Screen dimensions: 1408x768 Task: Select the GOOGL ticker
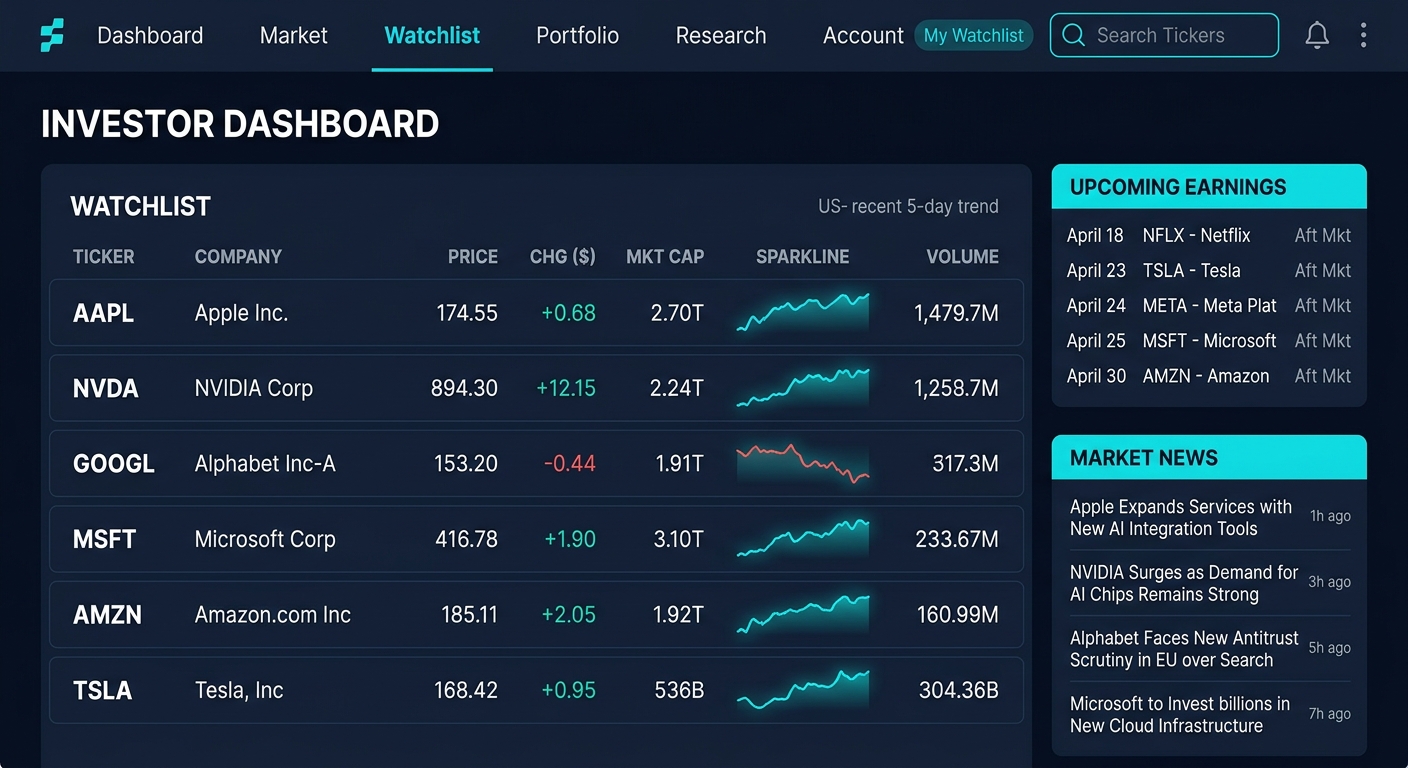coord(114,464)
